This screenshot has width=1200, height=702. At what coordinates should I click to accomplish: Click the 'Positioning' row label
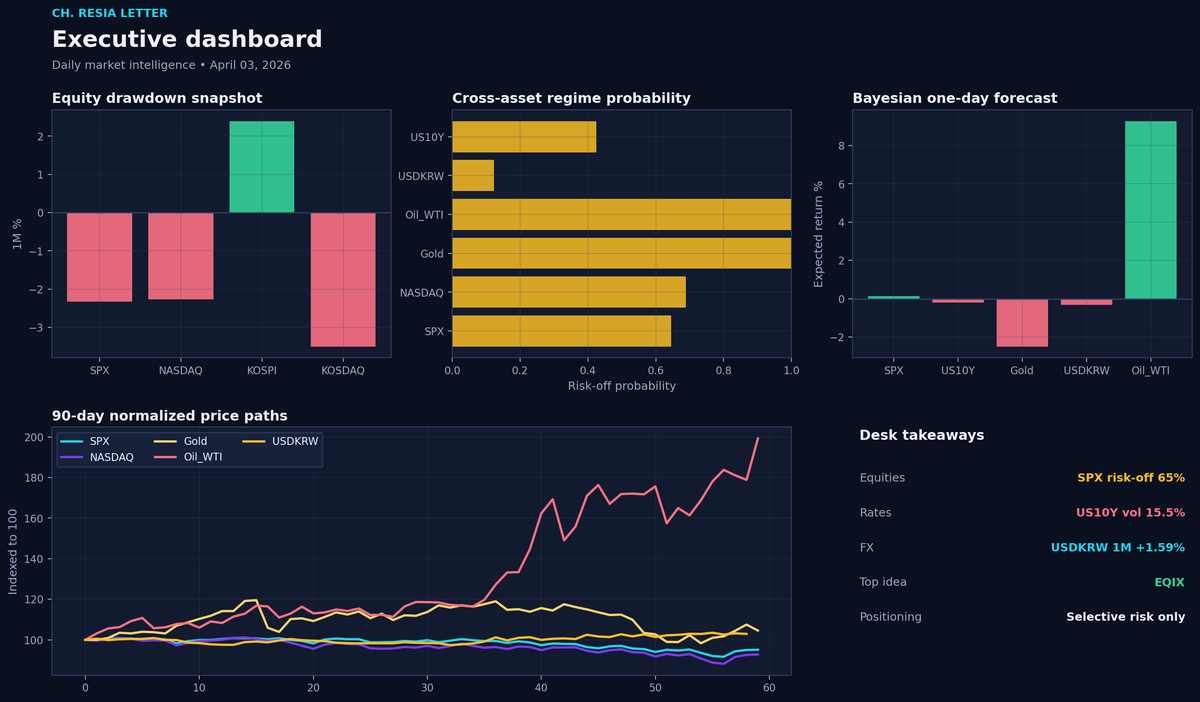coord(891,617)
